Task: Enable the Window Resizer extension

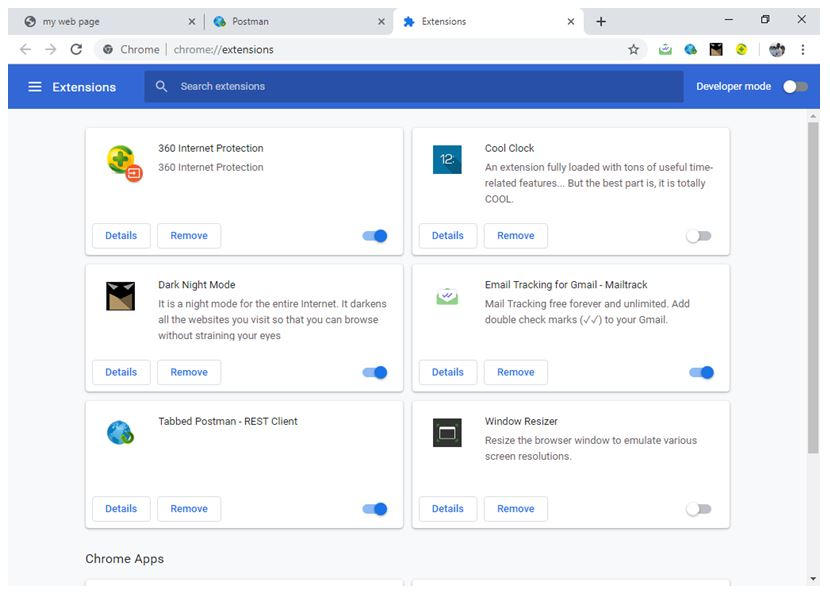Action: pos(699,509)
